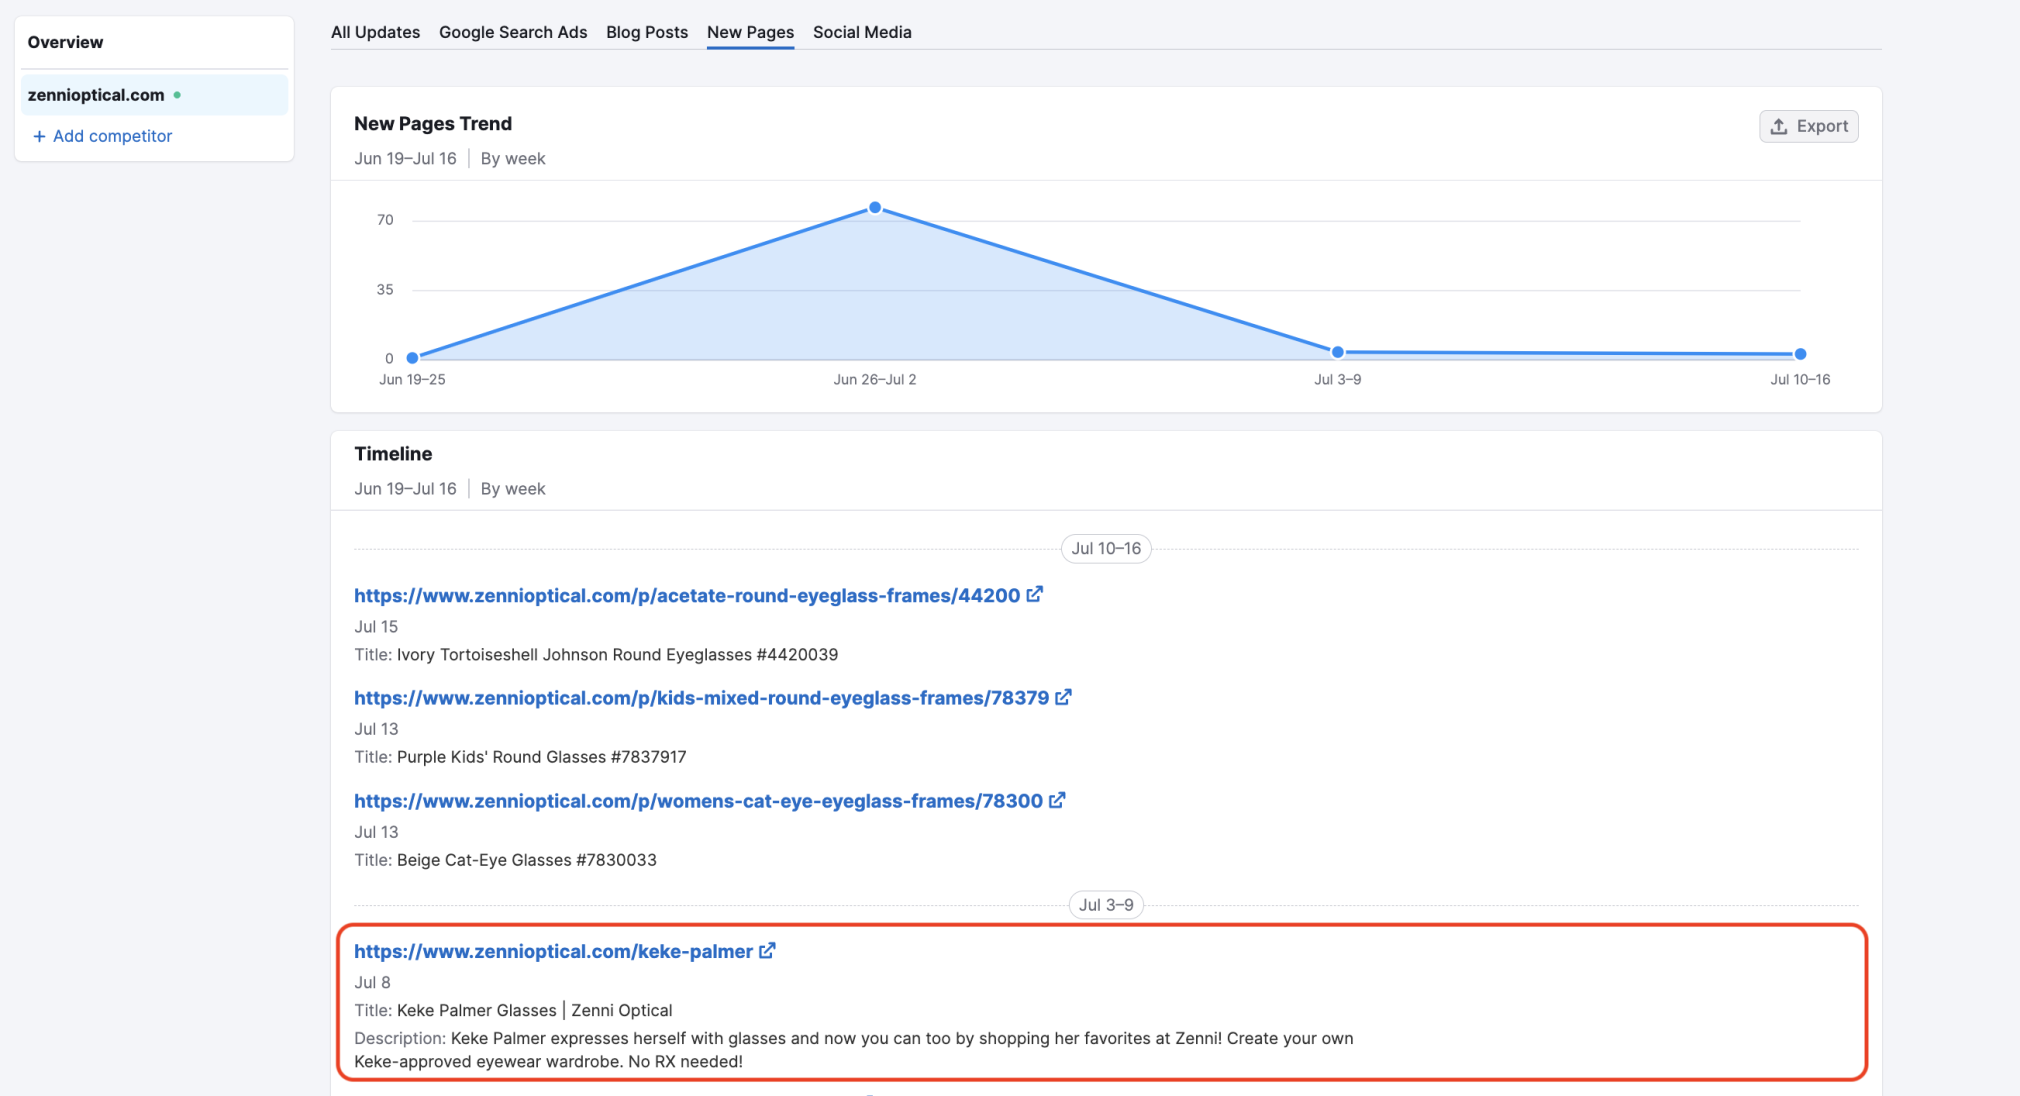The image size is (2020, 1096).
Task: Open external link icon beside keke-palmer URL
Action: [x=767, y=950]
